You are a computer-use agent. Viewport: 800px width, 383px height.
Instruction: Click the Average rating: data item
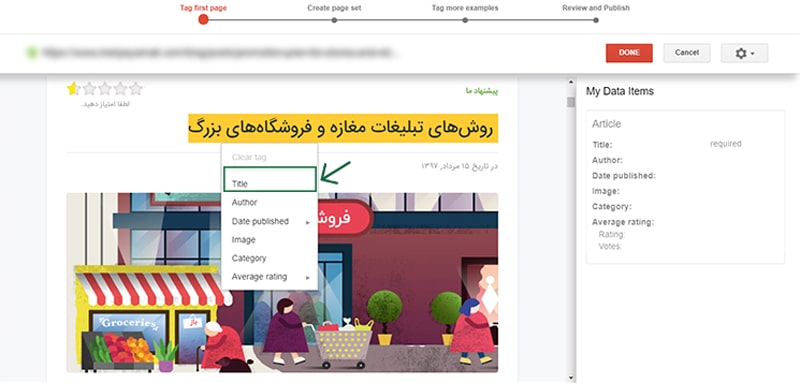[623, 222]
